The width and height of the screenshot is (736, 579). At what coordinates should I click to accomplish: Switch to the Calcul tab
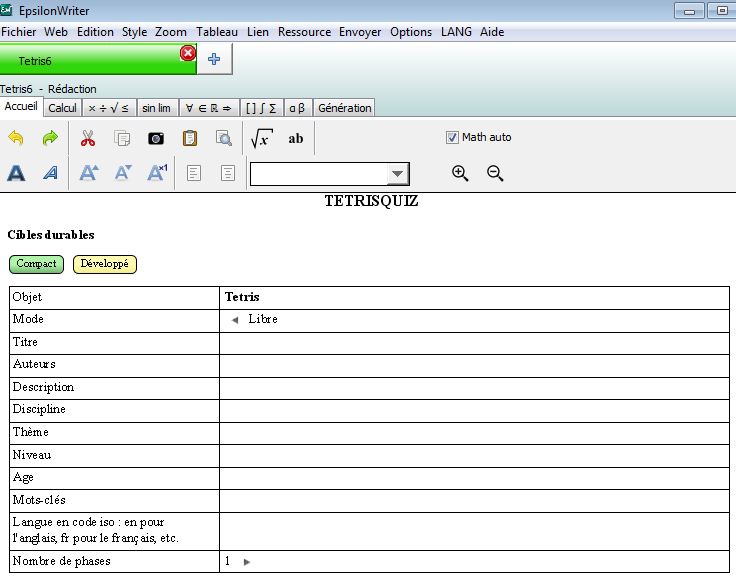point(63,108)
